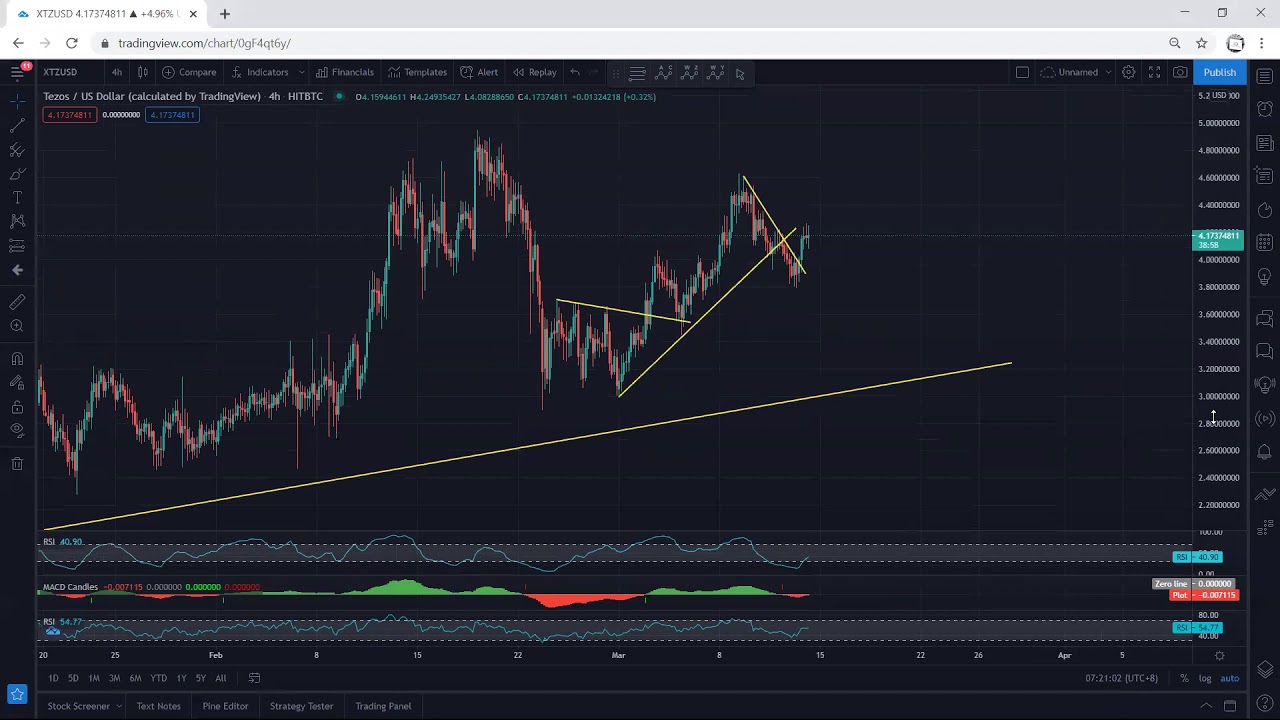Image resolution: width=1280 pixels, height=720 pixels.
Task: Select the 3M date range
Action: (x=114, y=678)
